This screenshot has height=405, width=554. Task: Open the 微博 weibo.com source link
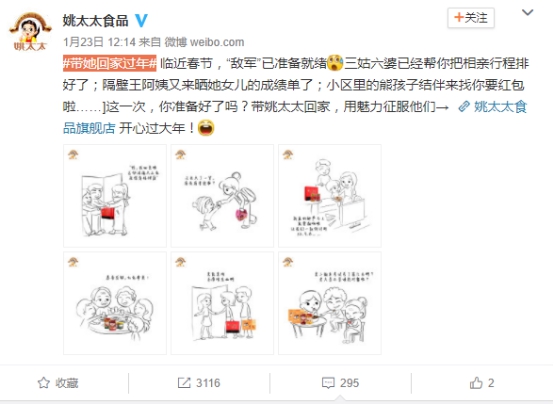coord(205,42)
